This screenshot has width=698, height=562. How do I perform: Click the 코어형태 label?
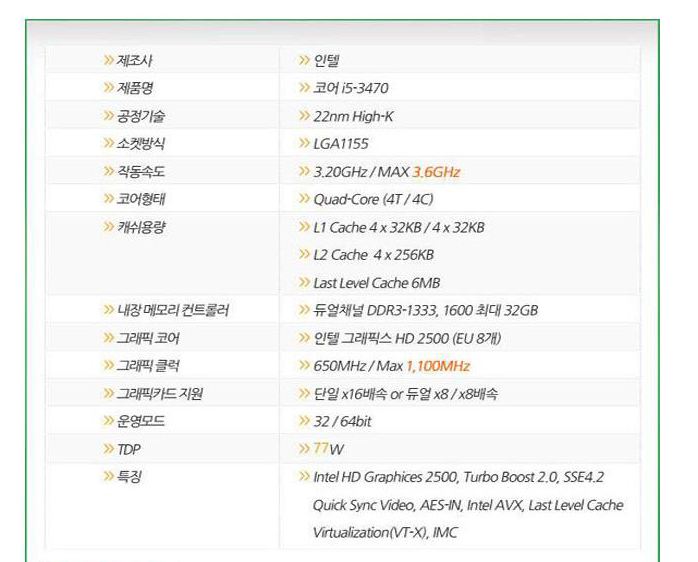point(141,199)
